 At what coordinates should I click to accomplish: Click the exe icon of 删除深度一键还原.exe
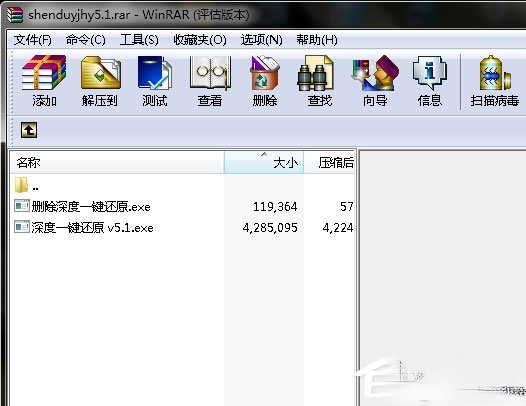pos(22,206)
